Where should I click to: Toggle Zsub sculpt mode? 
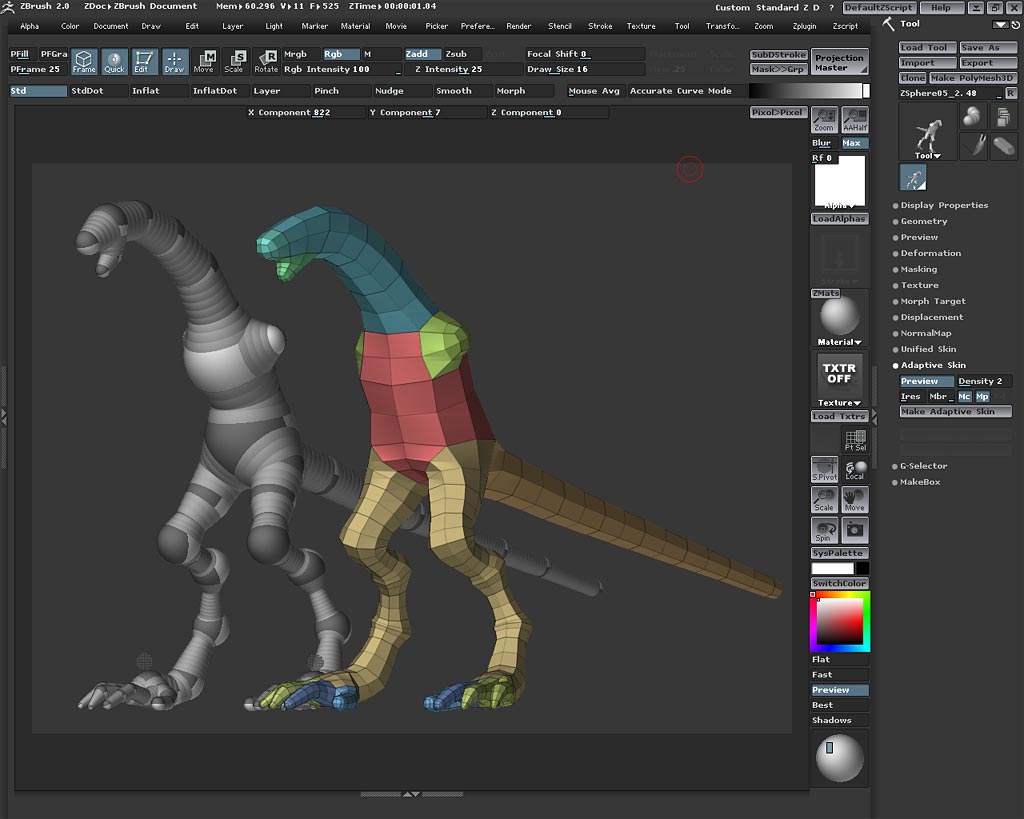point(462,54)
